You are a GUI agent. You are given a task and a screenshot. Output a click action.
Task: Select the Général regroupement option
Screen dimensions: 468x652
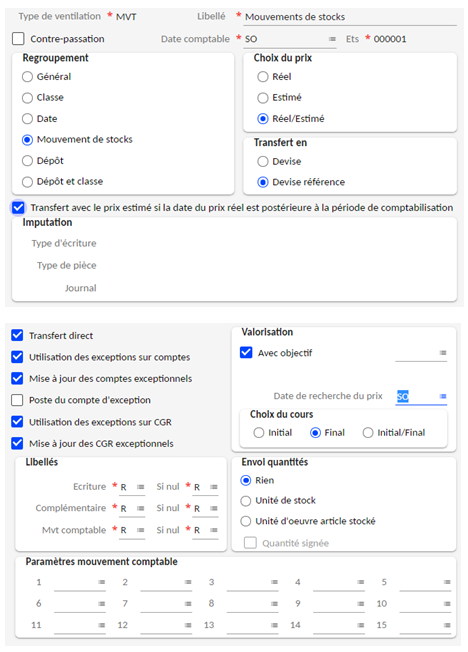point(27,77)
